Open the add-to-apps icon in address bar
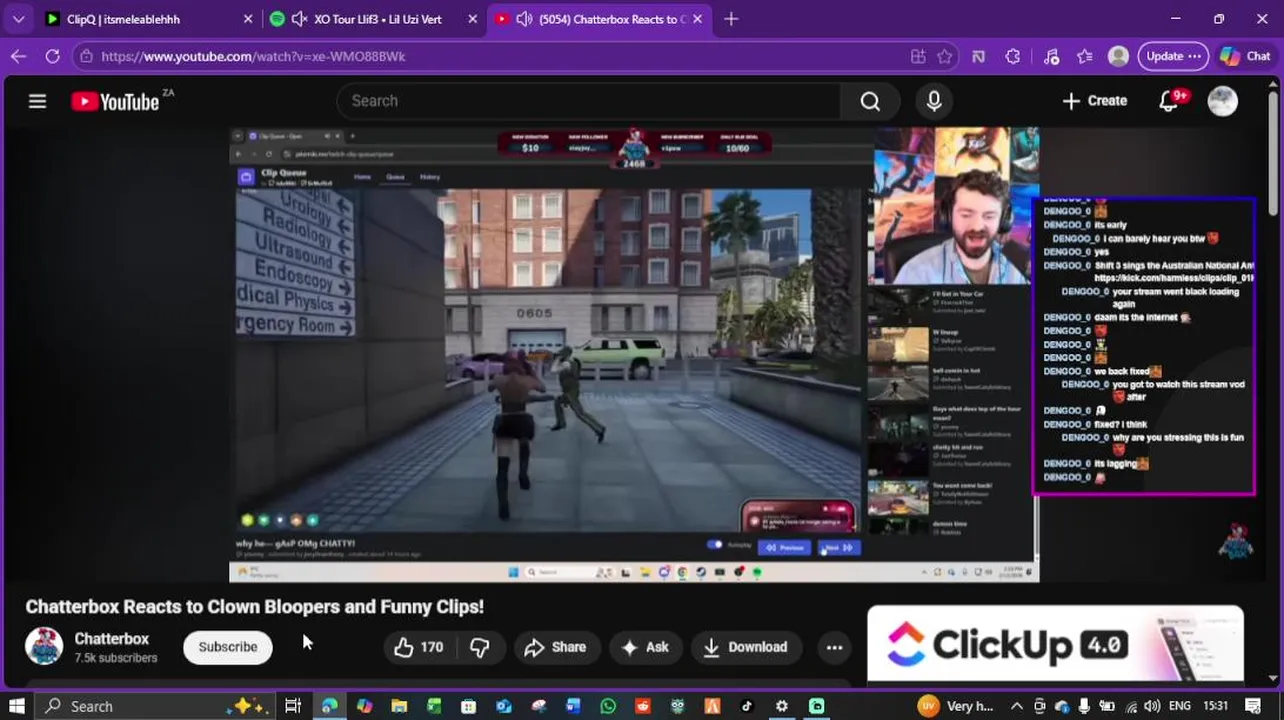This screenshot has height=720, width=1284. click(917, 56)
